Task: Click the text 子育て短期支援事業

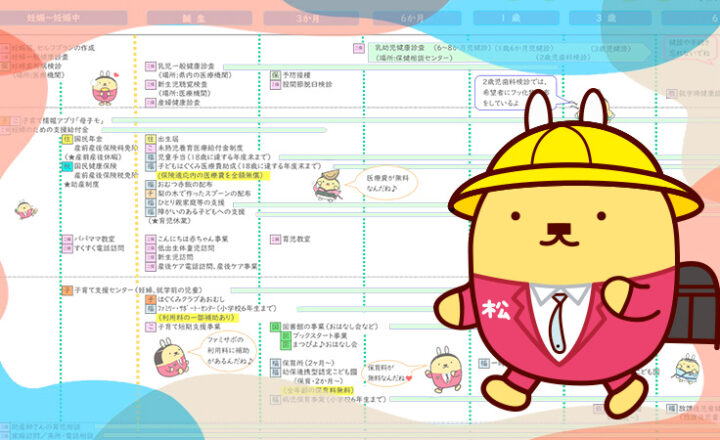Action: click(x=189, y=327)
